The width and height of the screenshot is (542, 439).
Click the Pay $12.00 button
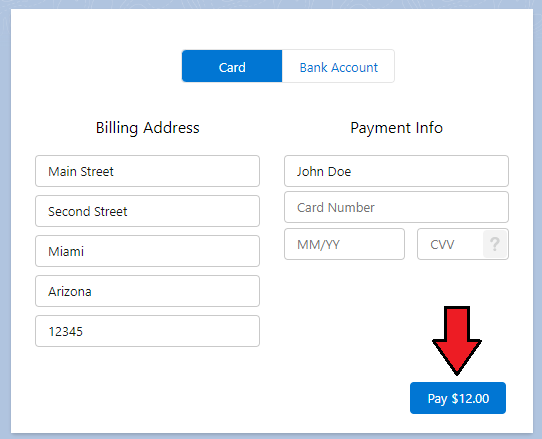click(458, 398)
